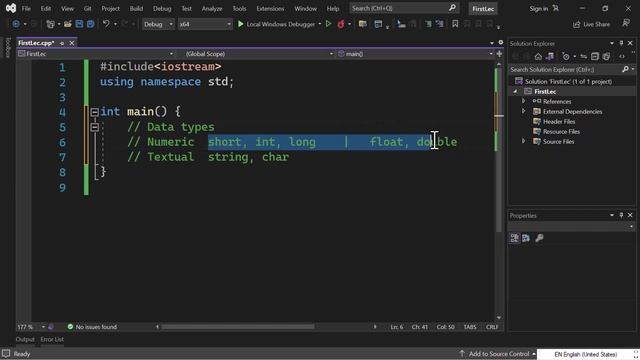
Task: Switch to the Output tab
Action: point(25,339)
